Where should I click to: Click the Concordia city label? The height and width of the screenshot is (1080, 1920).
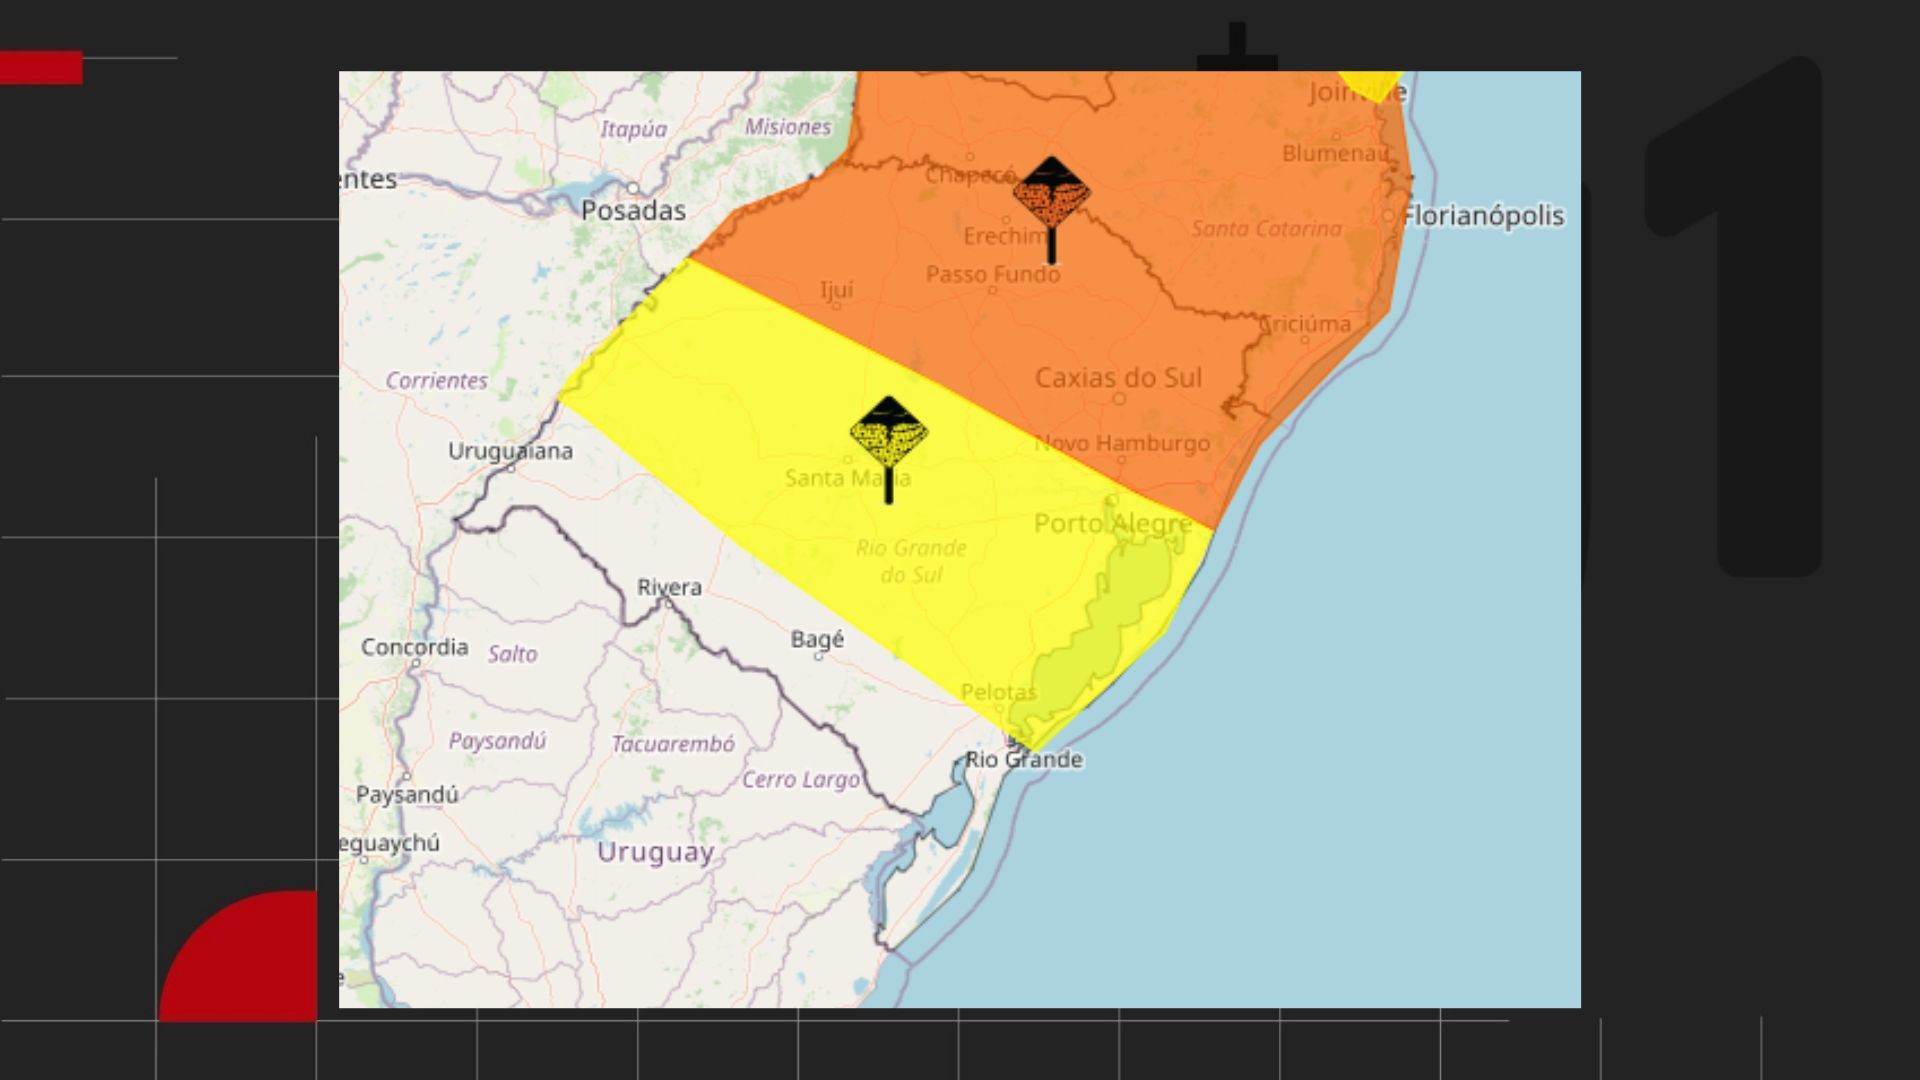[414, 647]
